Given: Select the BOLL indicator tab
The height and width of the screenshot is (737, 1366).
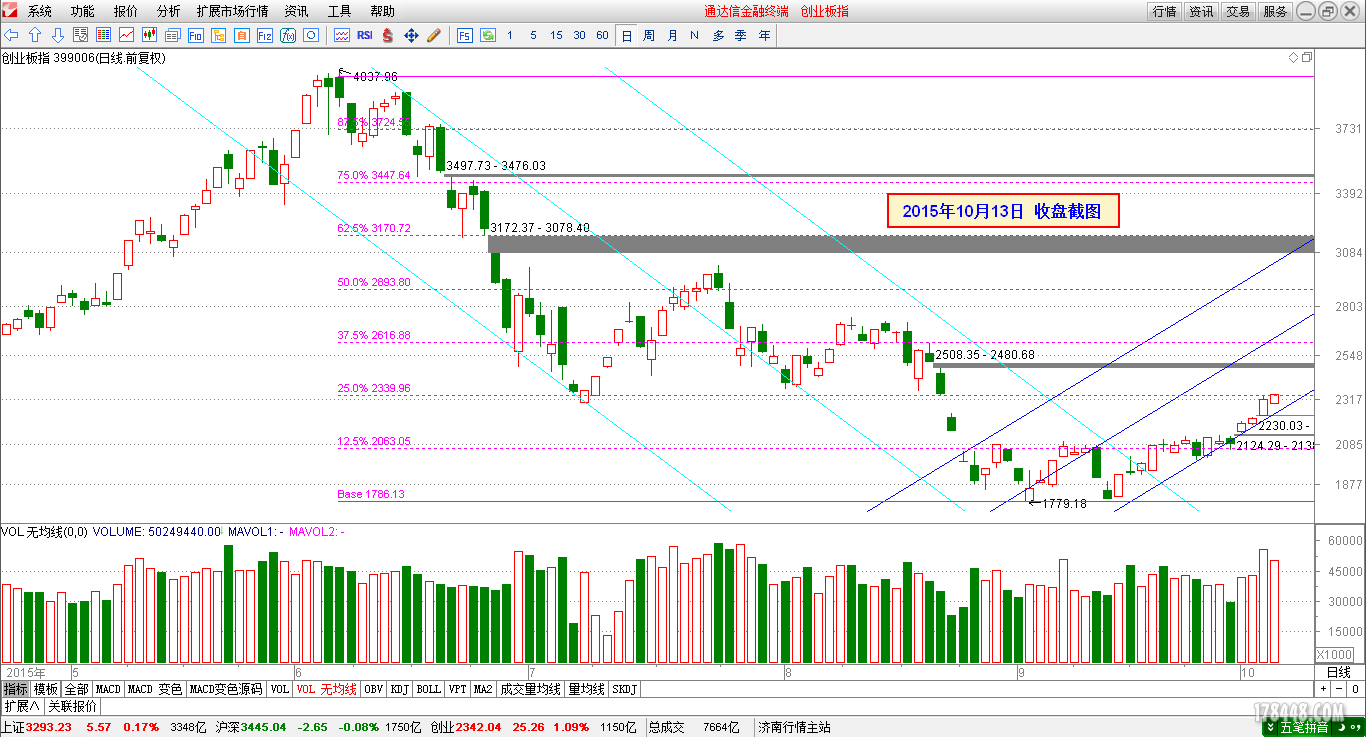Looking at the screenshot, I should [429, 689].
